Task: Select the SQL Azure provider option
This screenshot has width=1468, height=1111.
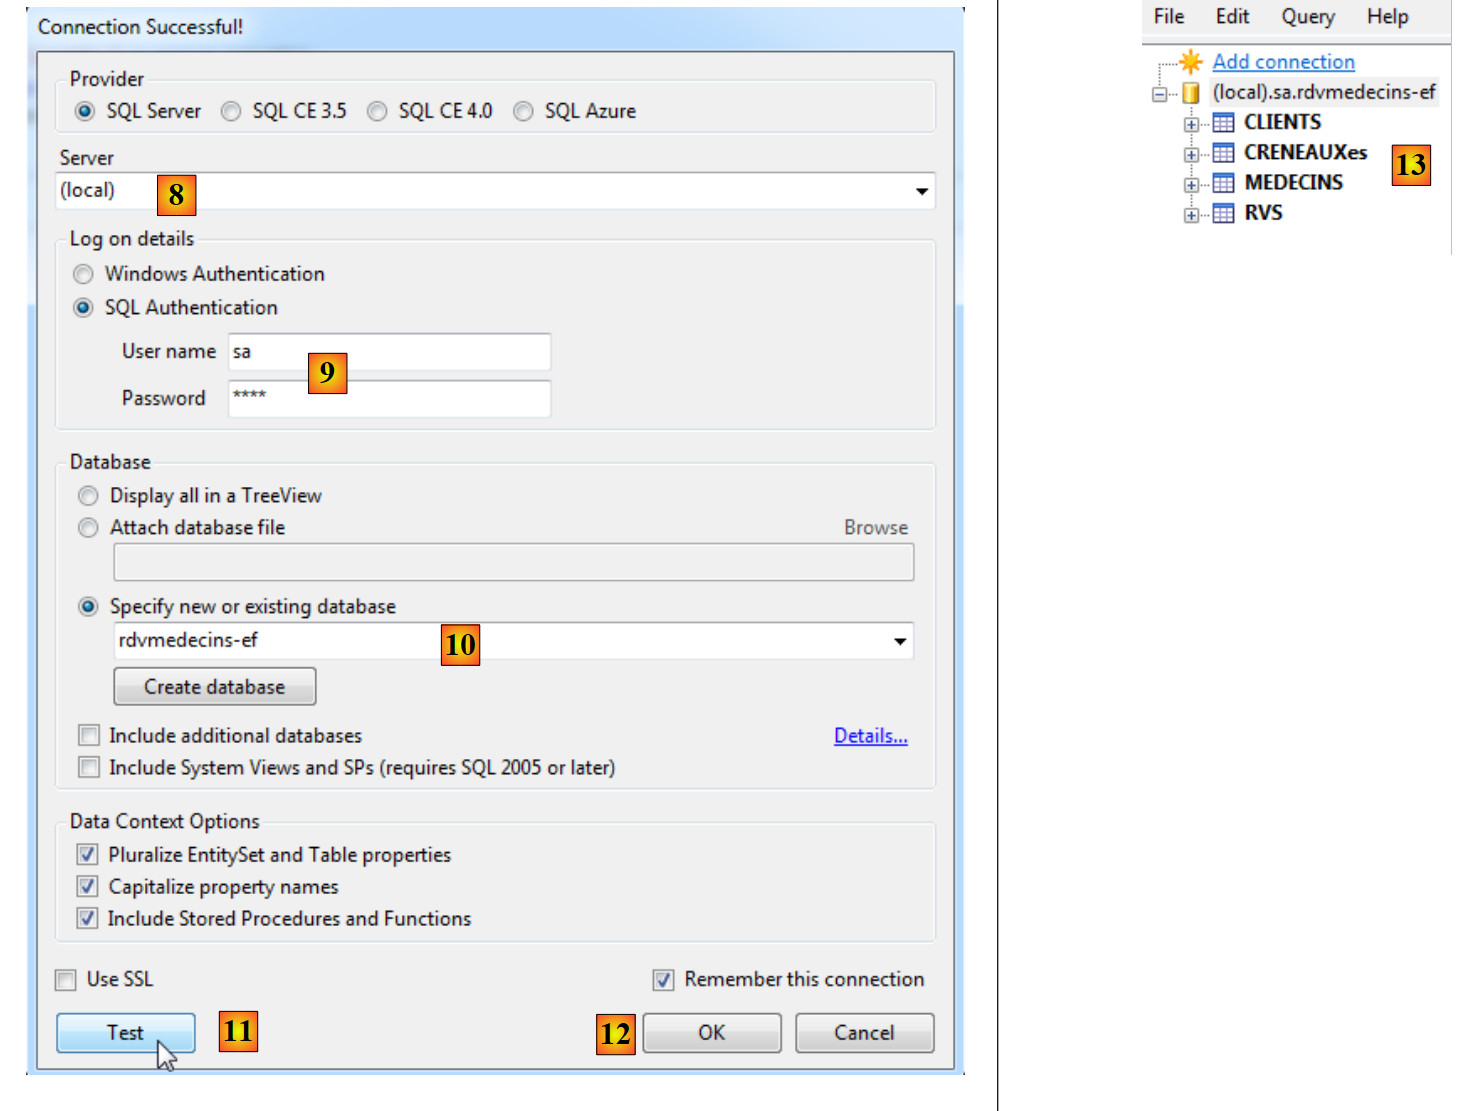Action: (523, 112)
